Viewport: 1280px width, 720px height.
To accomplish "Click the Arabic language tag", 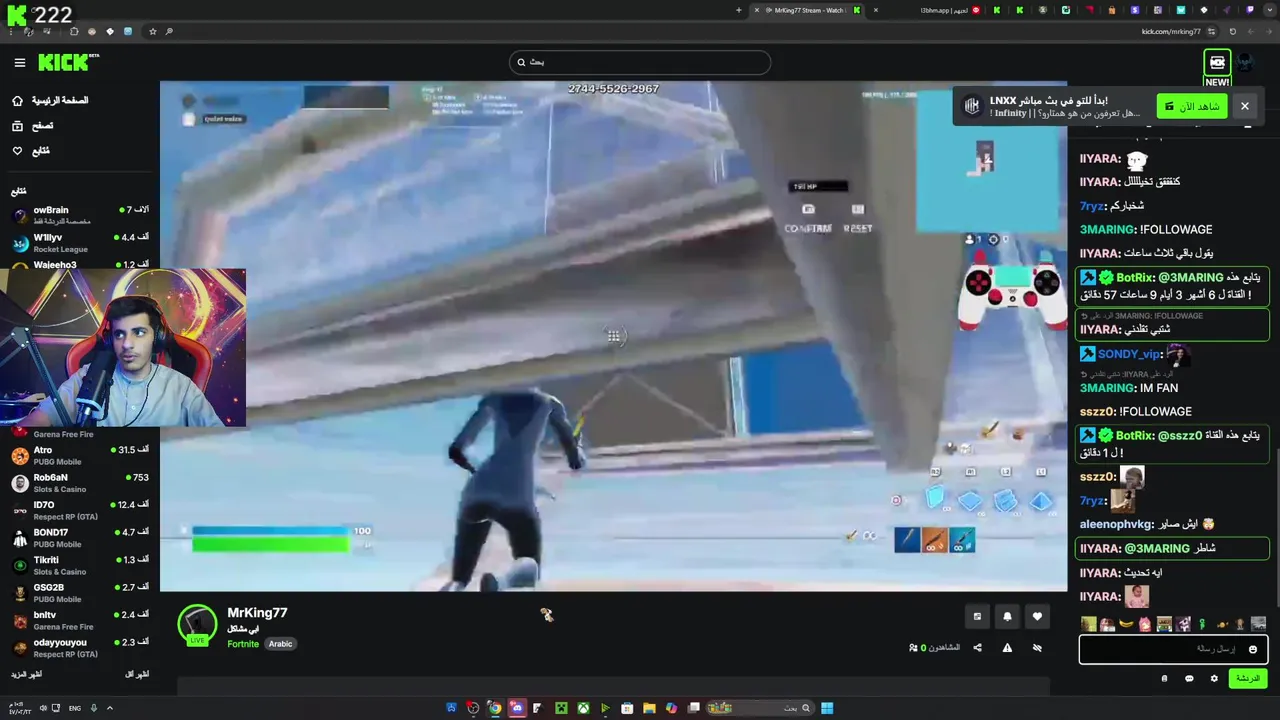I will point(280,644).
